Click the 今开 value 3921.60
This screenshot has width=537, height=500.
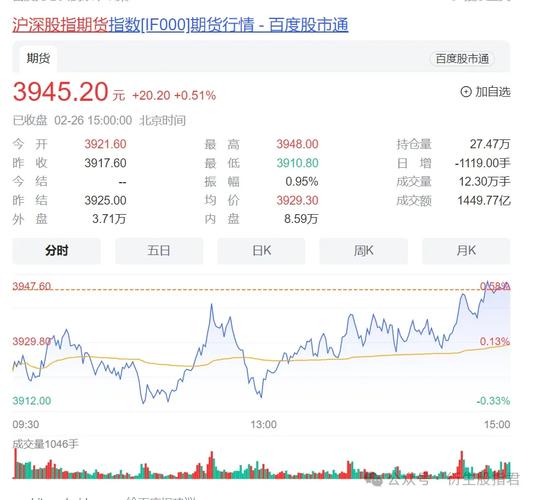click(x=105, y=144)
